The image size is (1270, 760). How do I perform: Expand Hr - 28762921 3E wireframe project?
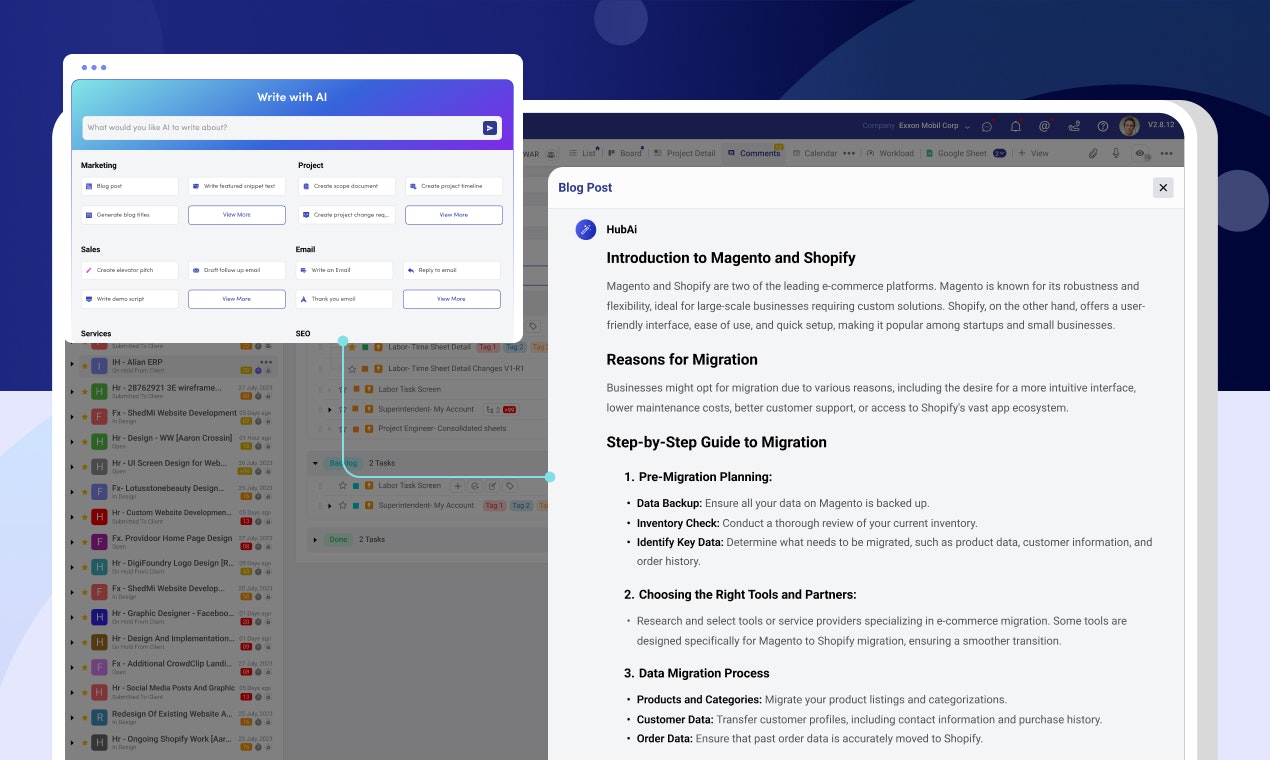tap(72, 391)
